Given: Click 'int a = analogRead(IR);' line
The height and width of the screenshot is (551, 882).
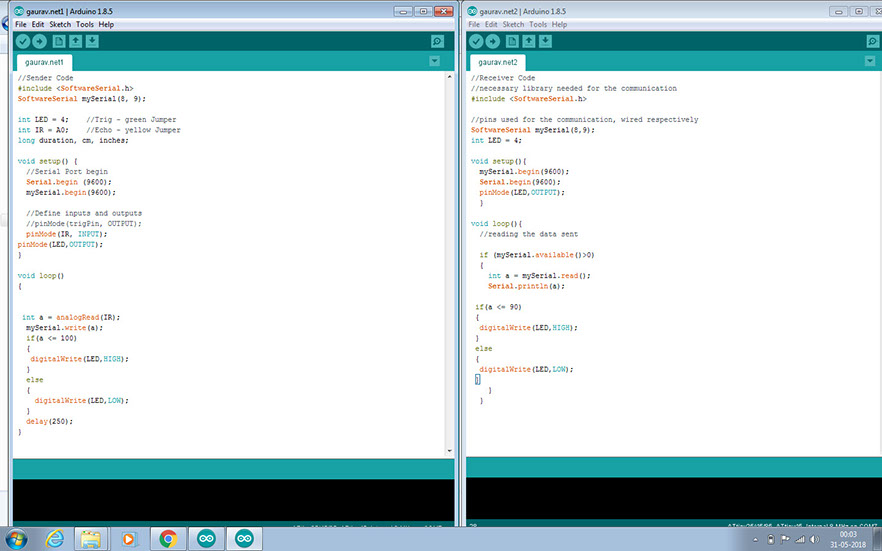Looking at the screenshot, I should click(x=71, y=317).
